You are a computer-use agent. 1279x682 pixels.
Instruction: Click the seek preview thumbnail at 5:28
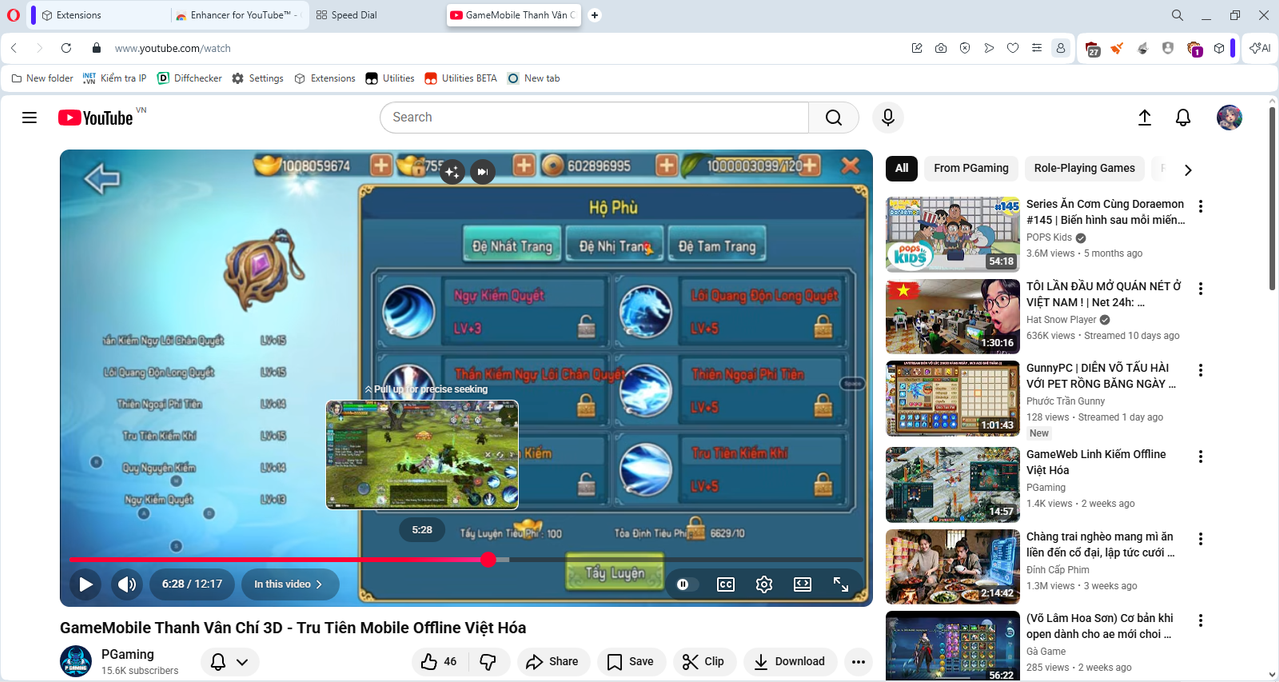coord(422,455)
